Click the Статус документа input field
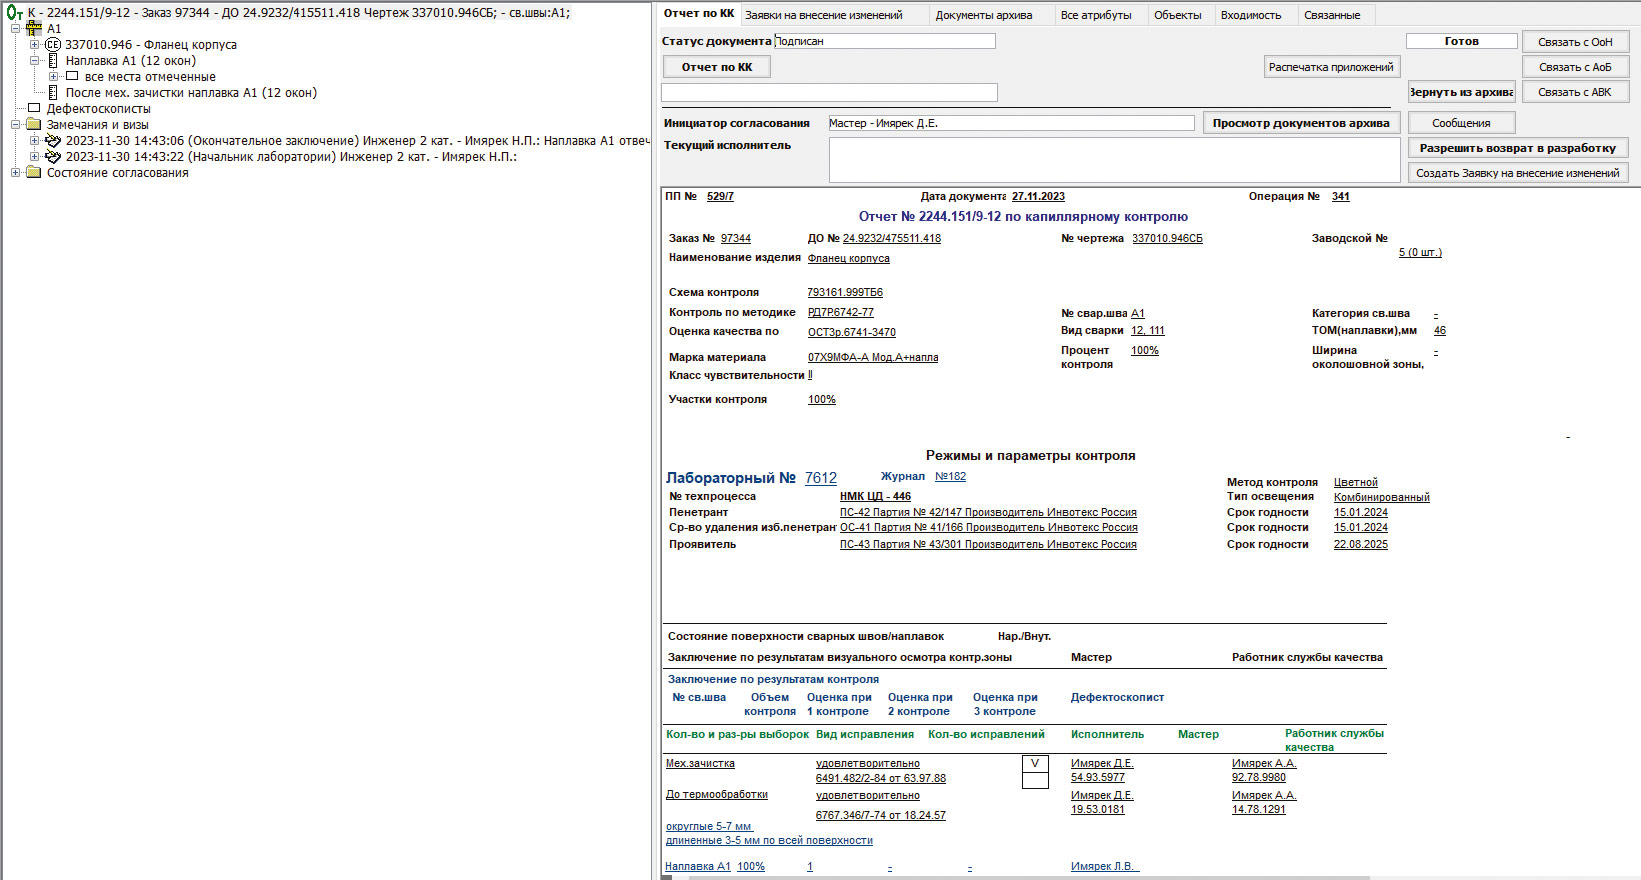1641x880 pixels. click(x=885, y=41)
